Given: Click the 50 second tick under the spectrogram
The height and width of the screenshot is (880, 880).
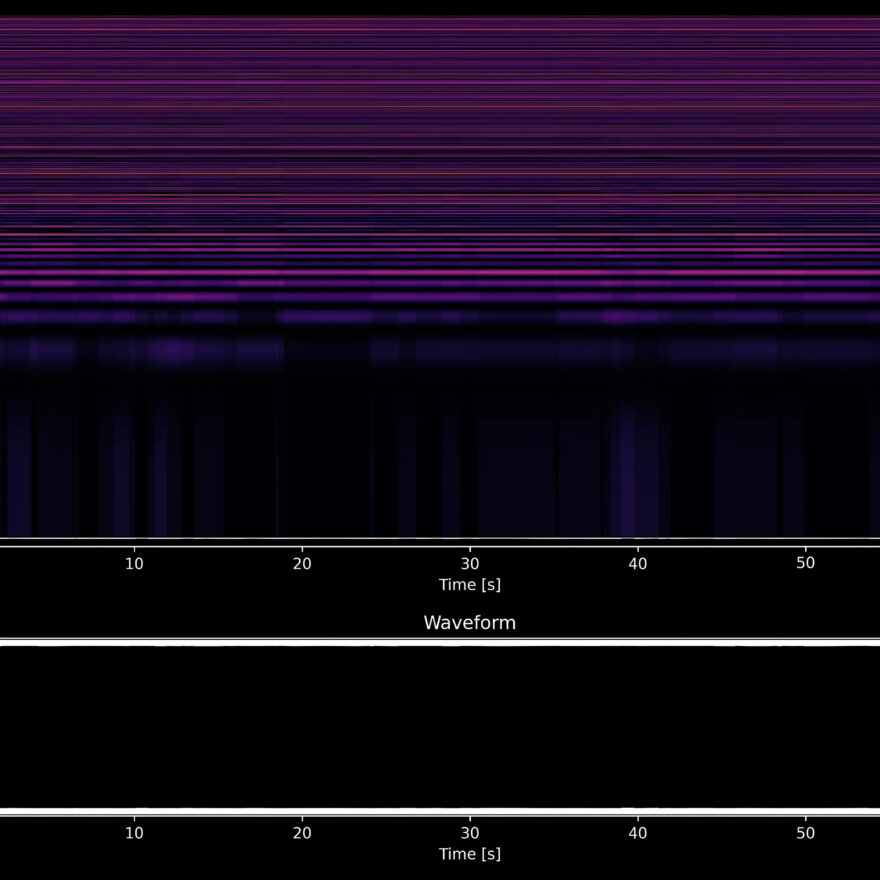Looking at the screenshot, I should (806, 563).
